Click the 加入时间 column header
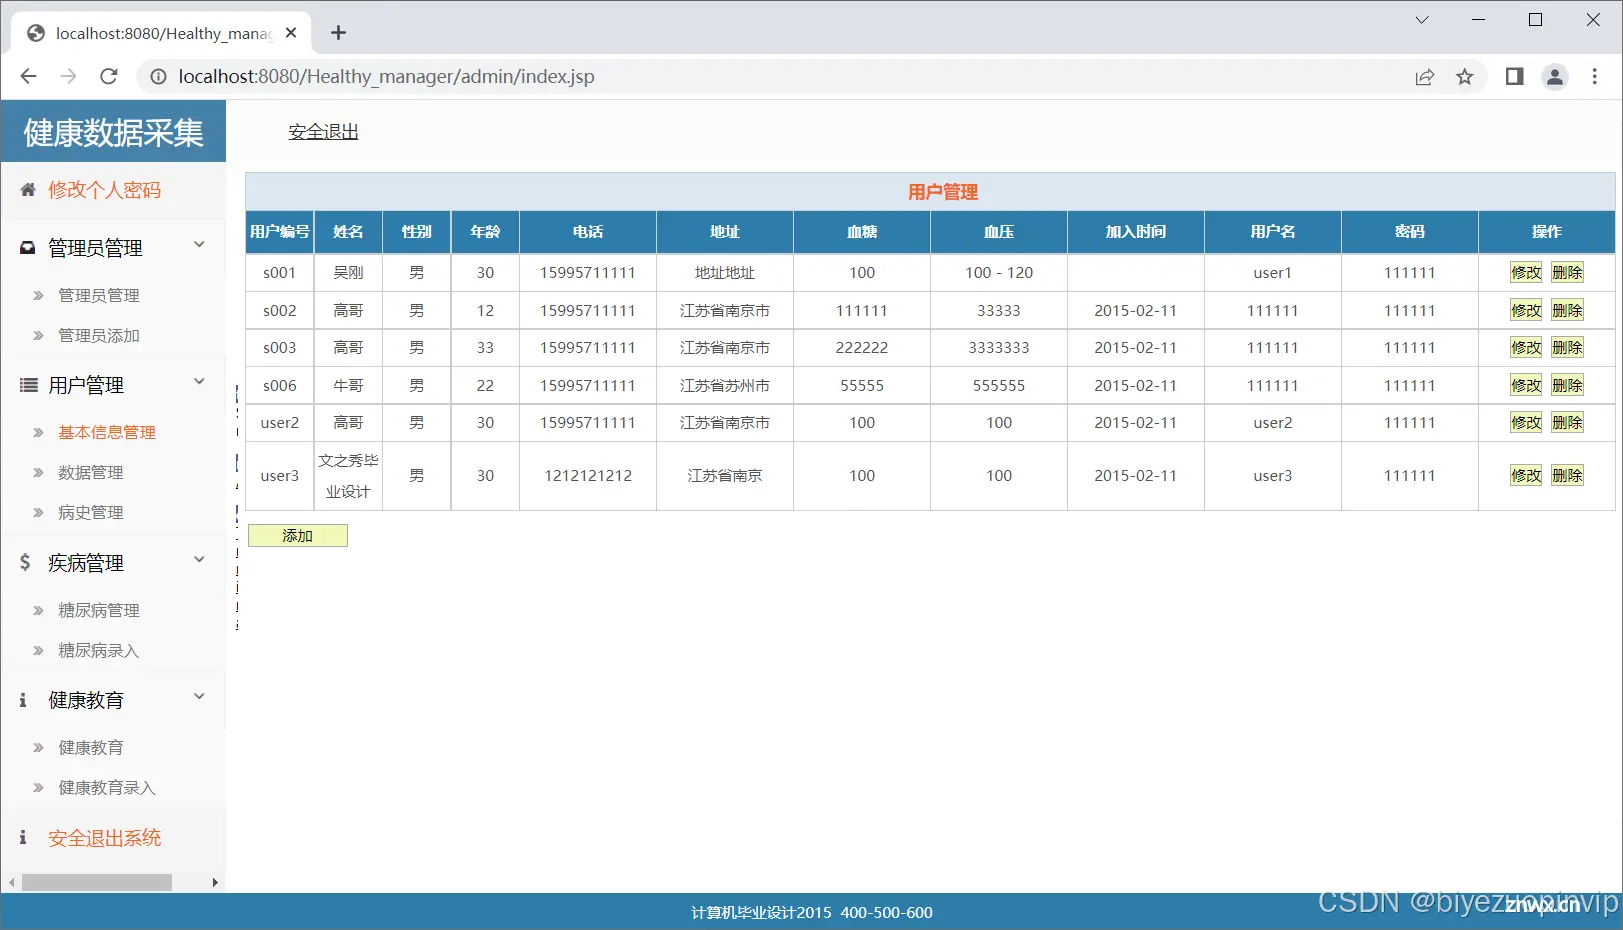 1136,232
